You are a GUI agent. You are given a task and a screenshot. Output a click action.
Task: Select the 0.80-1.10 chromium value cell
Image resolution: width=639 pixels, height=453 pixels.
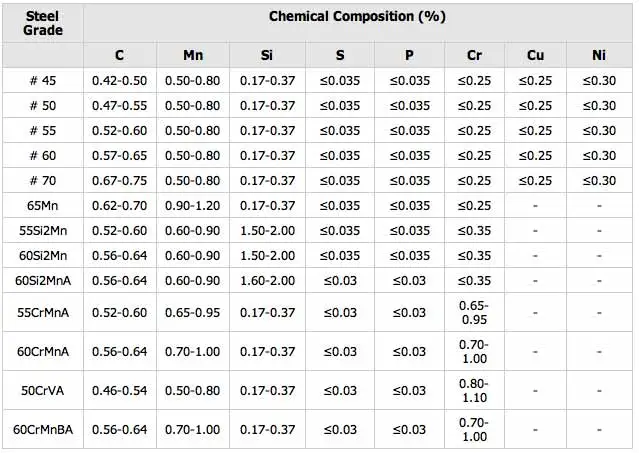click(x=474, y=391)
